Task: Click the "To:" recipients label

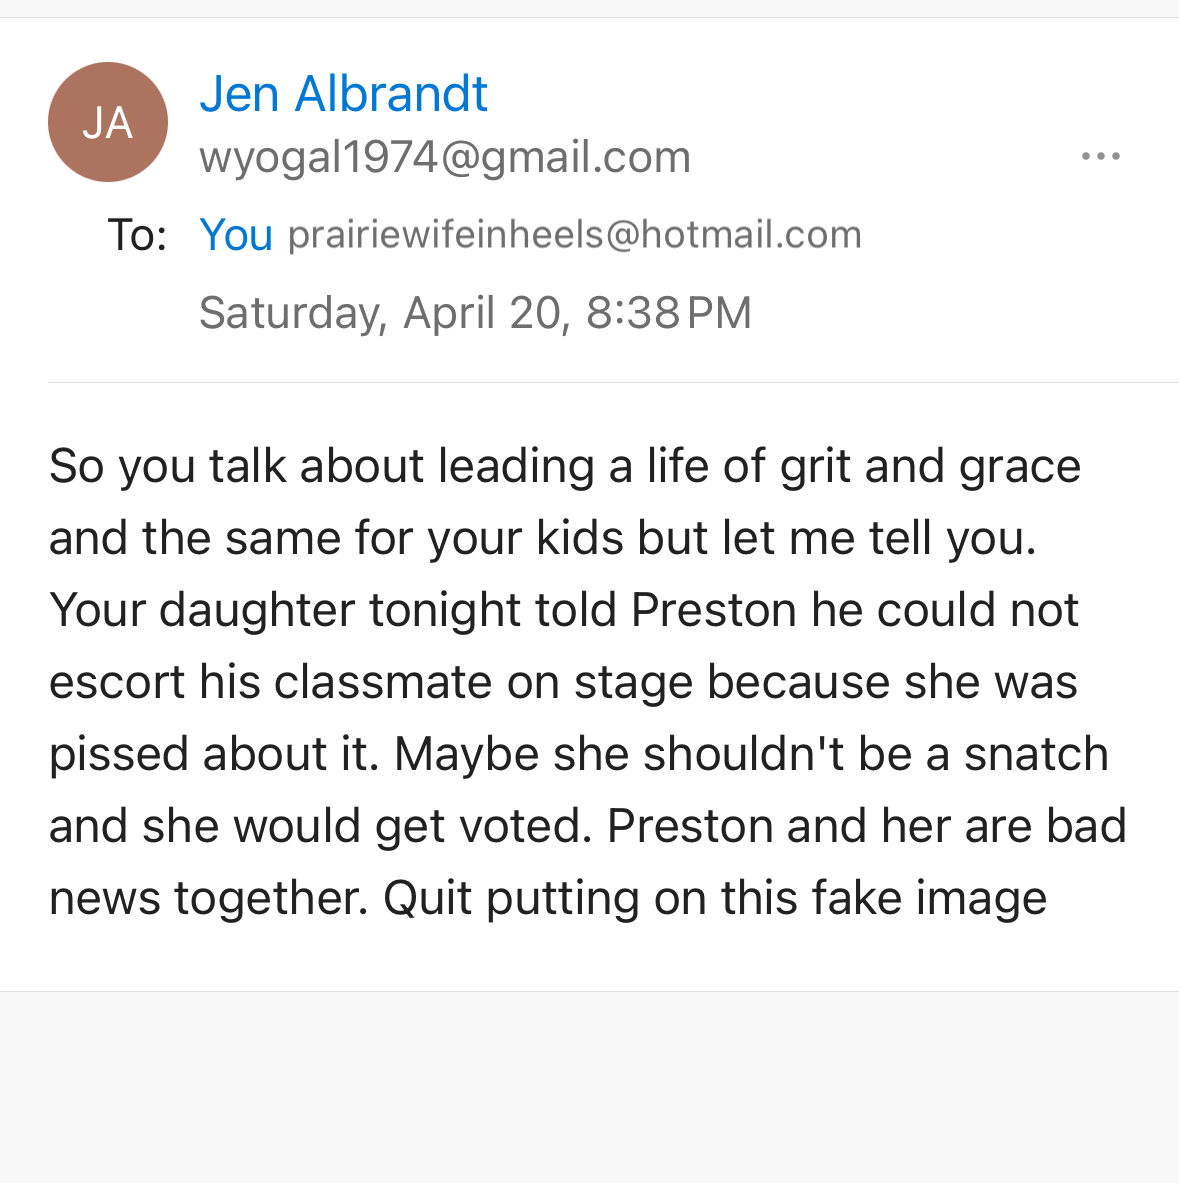Action: 137,235
